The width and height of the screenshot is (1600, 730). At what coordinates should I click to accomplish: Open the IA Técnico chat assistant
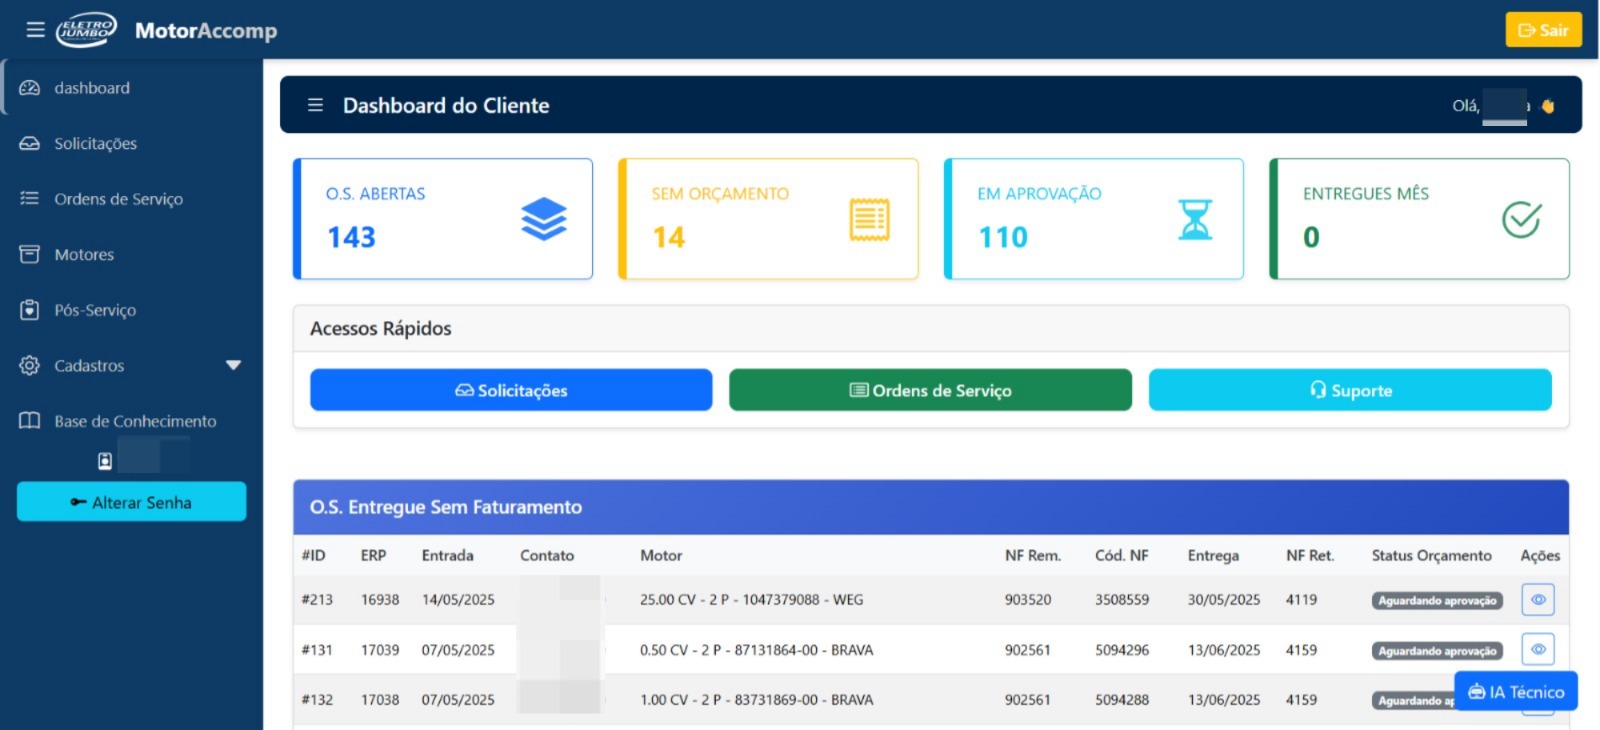coord(1516,692)
